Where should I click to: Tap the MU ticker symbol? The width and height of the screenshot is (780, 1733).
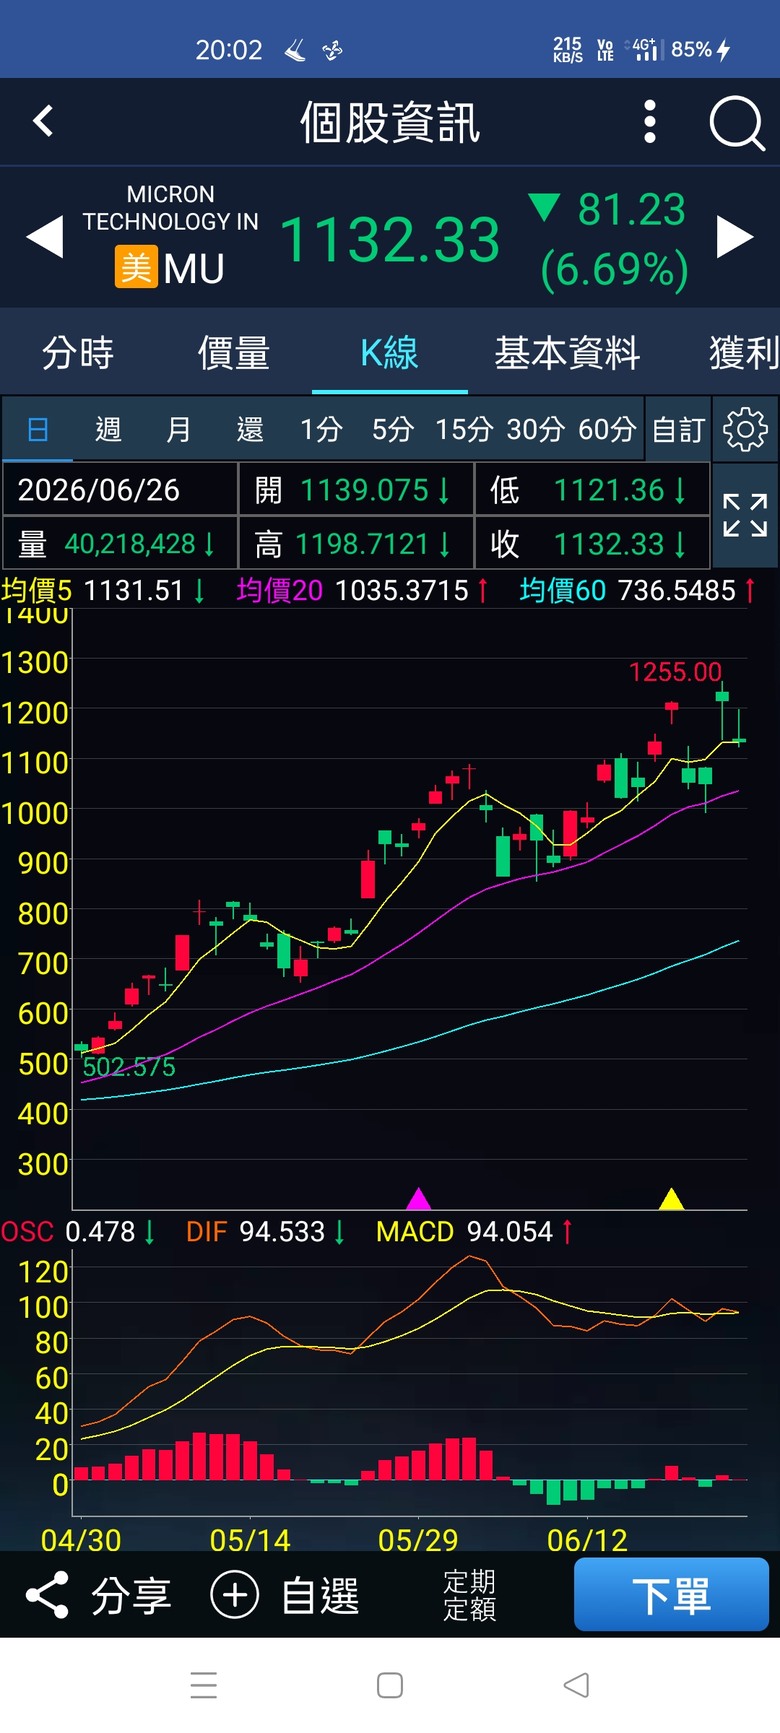(194, 268)
